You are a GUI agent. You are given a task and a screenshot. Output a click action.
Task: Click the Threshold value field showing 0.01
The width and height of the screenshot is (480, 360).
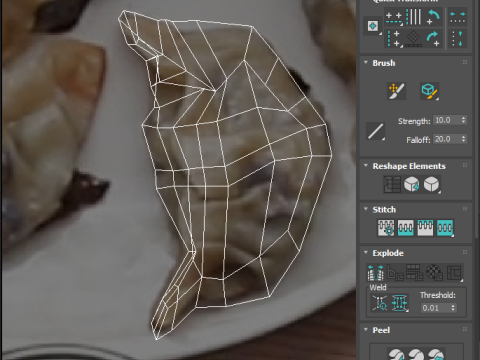click(x=435, y=308)
